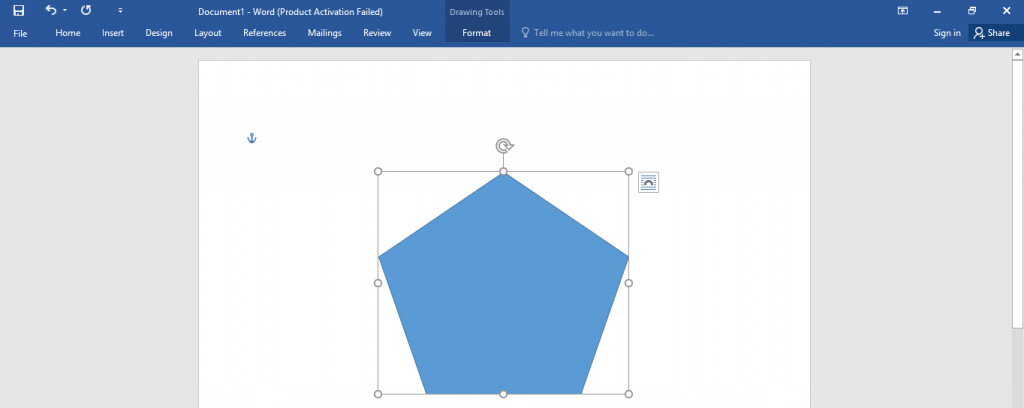The width and height of the screenshot is (1024, 408).
Task: Click the anchor icon in the margin
Action: (251, 138)
